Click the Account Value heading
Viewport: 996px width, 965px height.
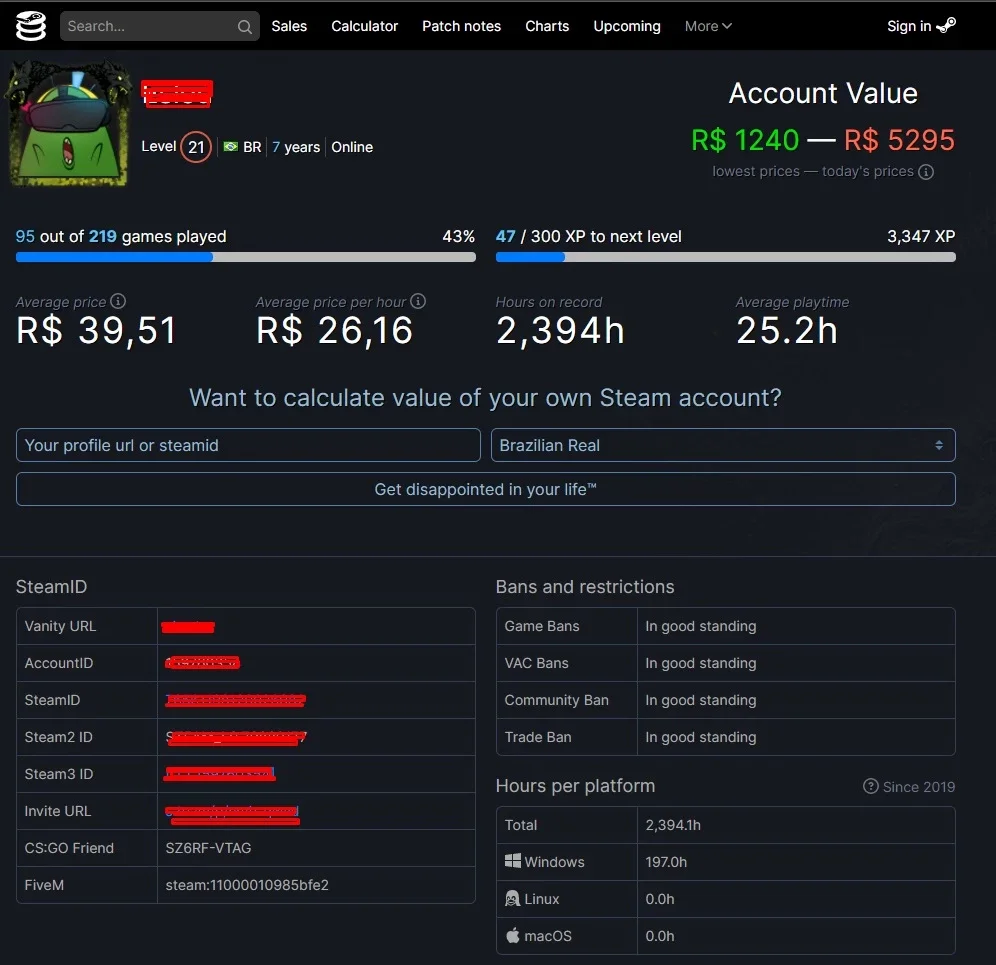pos(823,93)
